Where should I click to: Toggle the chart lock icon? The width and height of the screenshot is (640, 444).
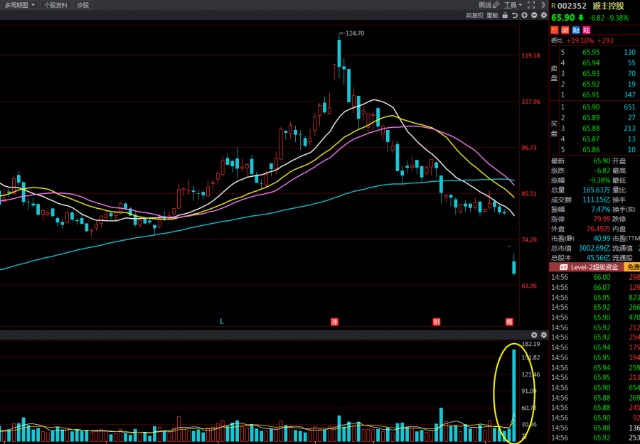[507, 16]
